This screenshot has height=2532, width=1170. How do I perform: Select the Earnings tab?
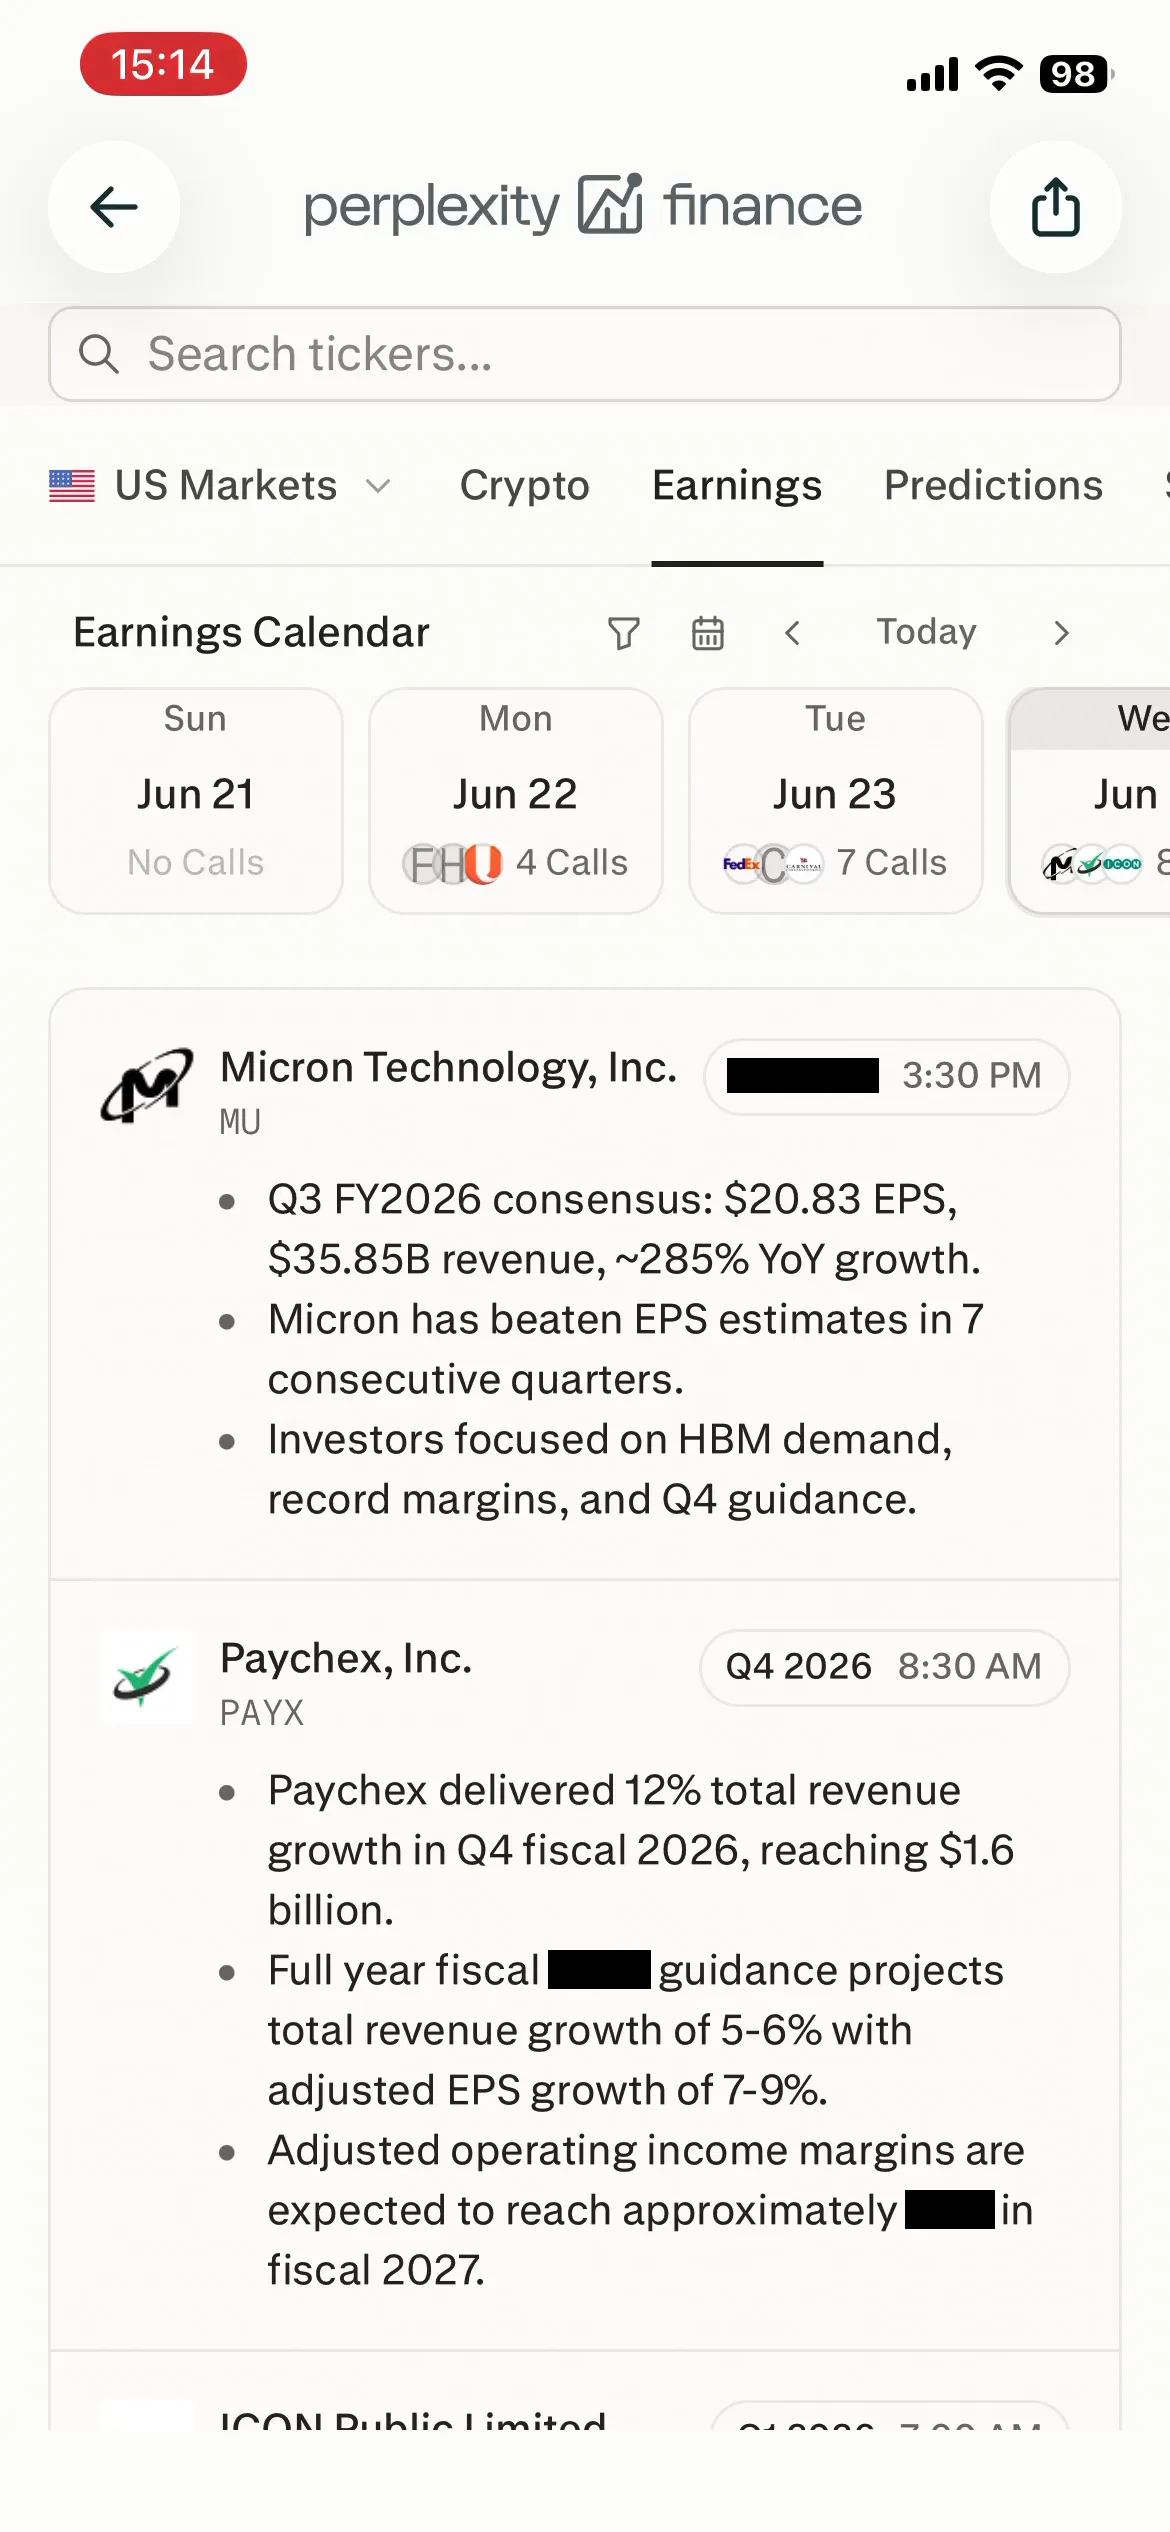(x=737, y=486)
